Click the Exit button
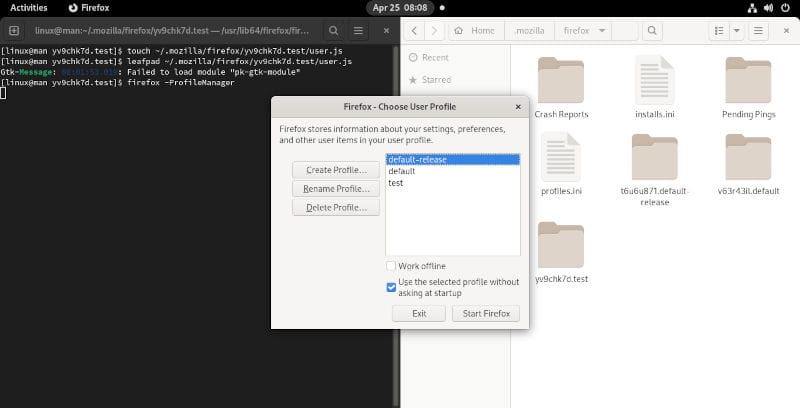Image resolution: width=800 pixels, height=408 pixels. (x=419, y=313)
